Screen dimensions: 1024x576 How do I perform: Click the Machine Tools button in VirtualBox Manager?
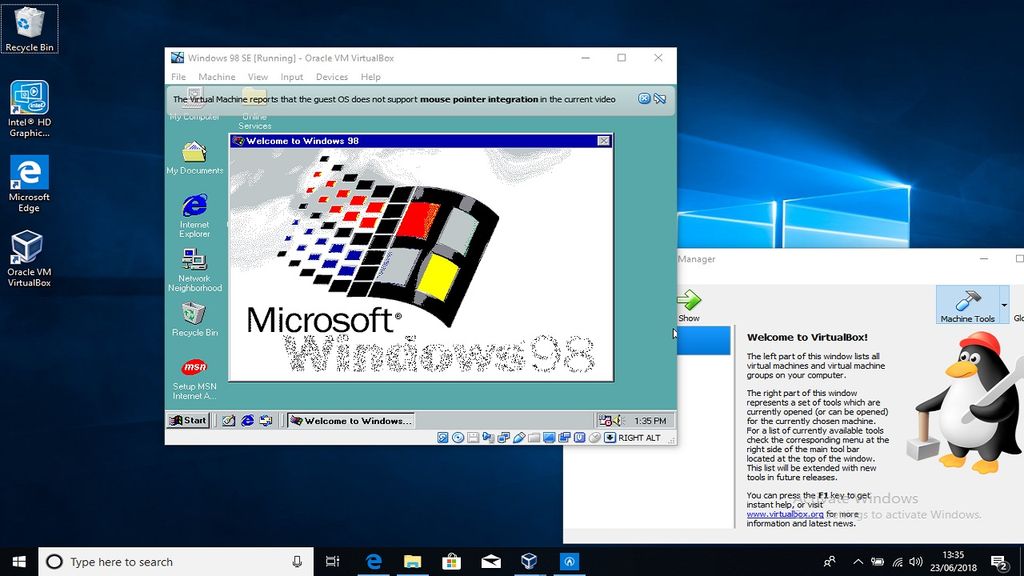(x=967, y=305)
